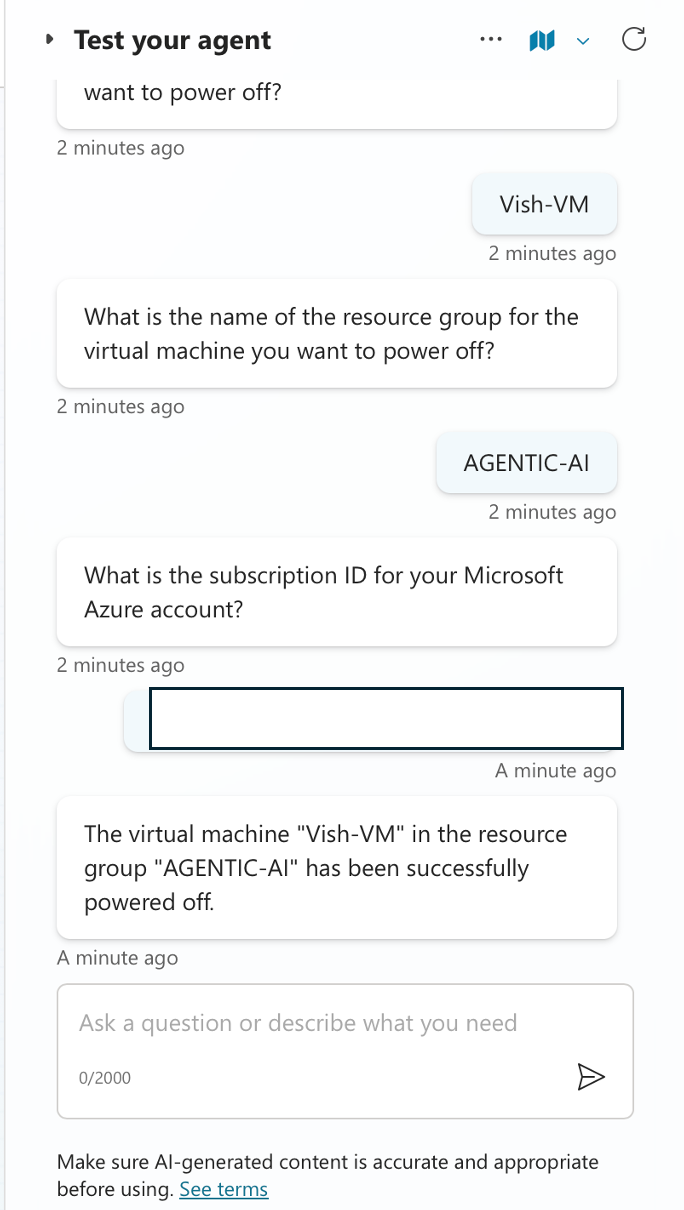This screenshot has height=1210, width=684.
Task: Click the powered off confirmation message
Action: 337,868
